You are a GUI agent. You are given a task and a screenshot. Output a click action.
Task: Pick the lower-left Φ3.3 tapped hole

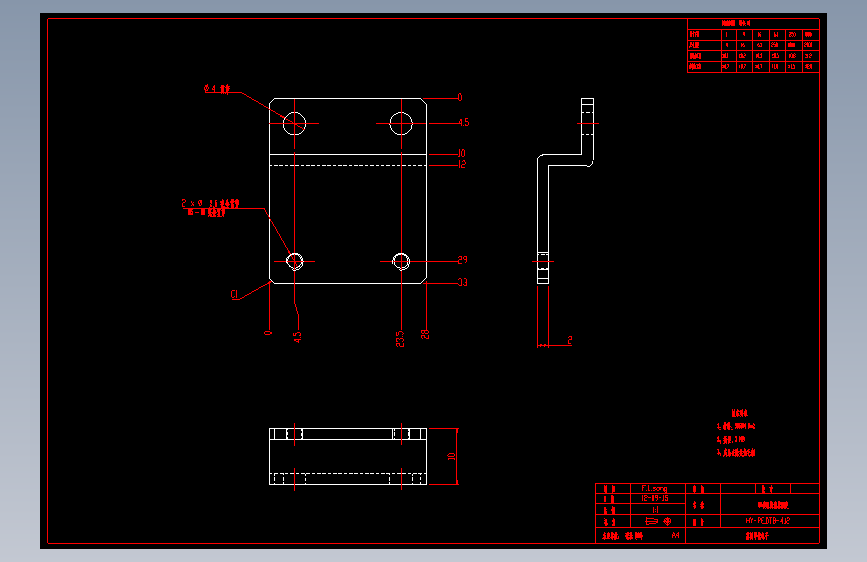coord(295,261)
